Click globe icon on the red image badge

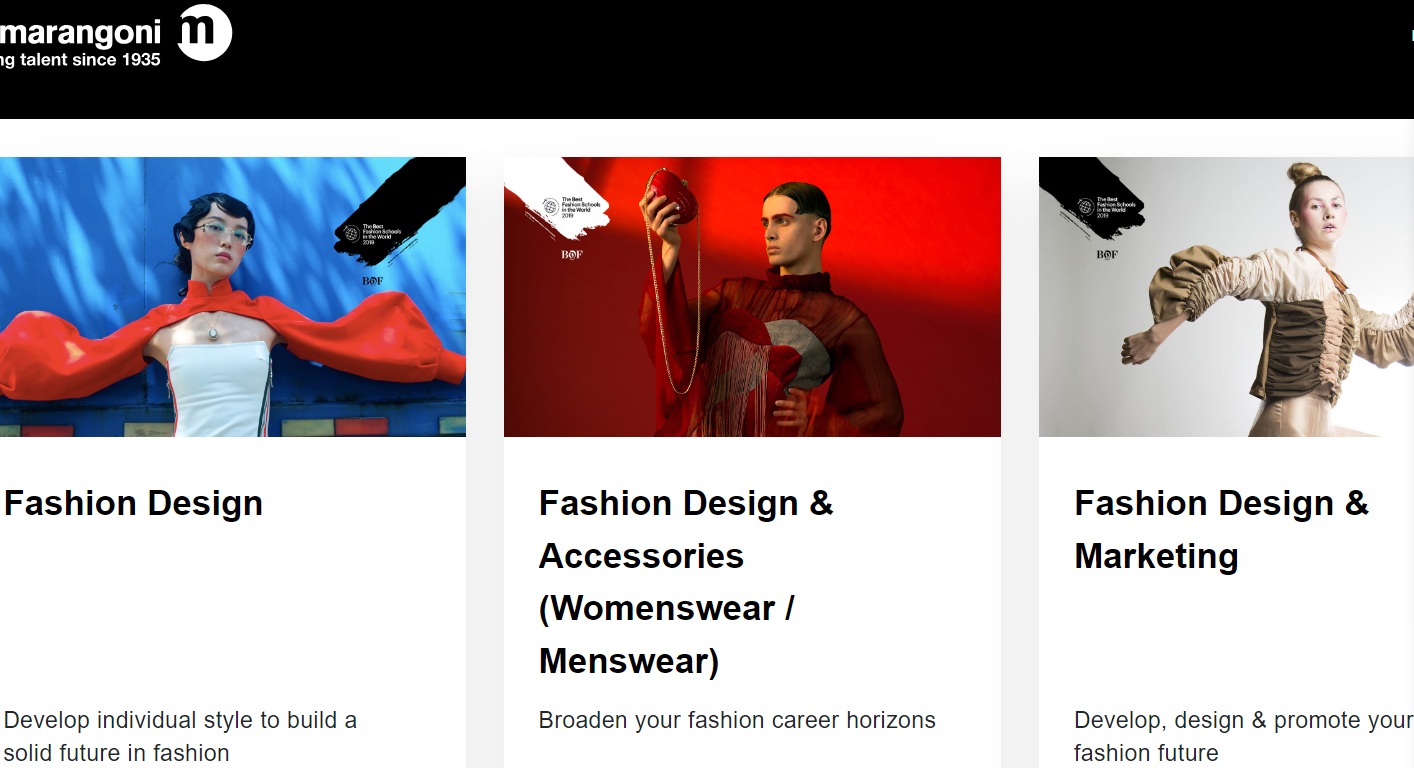click(550, 207)
